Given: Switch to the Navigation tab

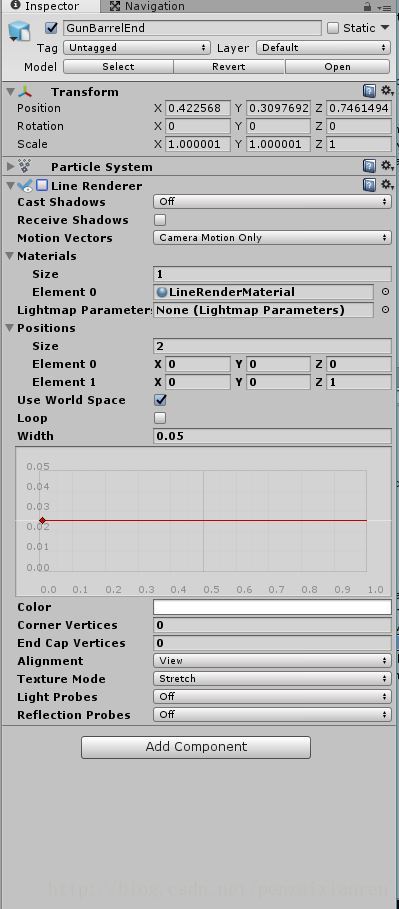Looking at the screenshot, I should 147,6.
